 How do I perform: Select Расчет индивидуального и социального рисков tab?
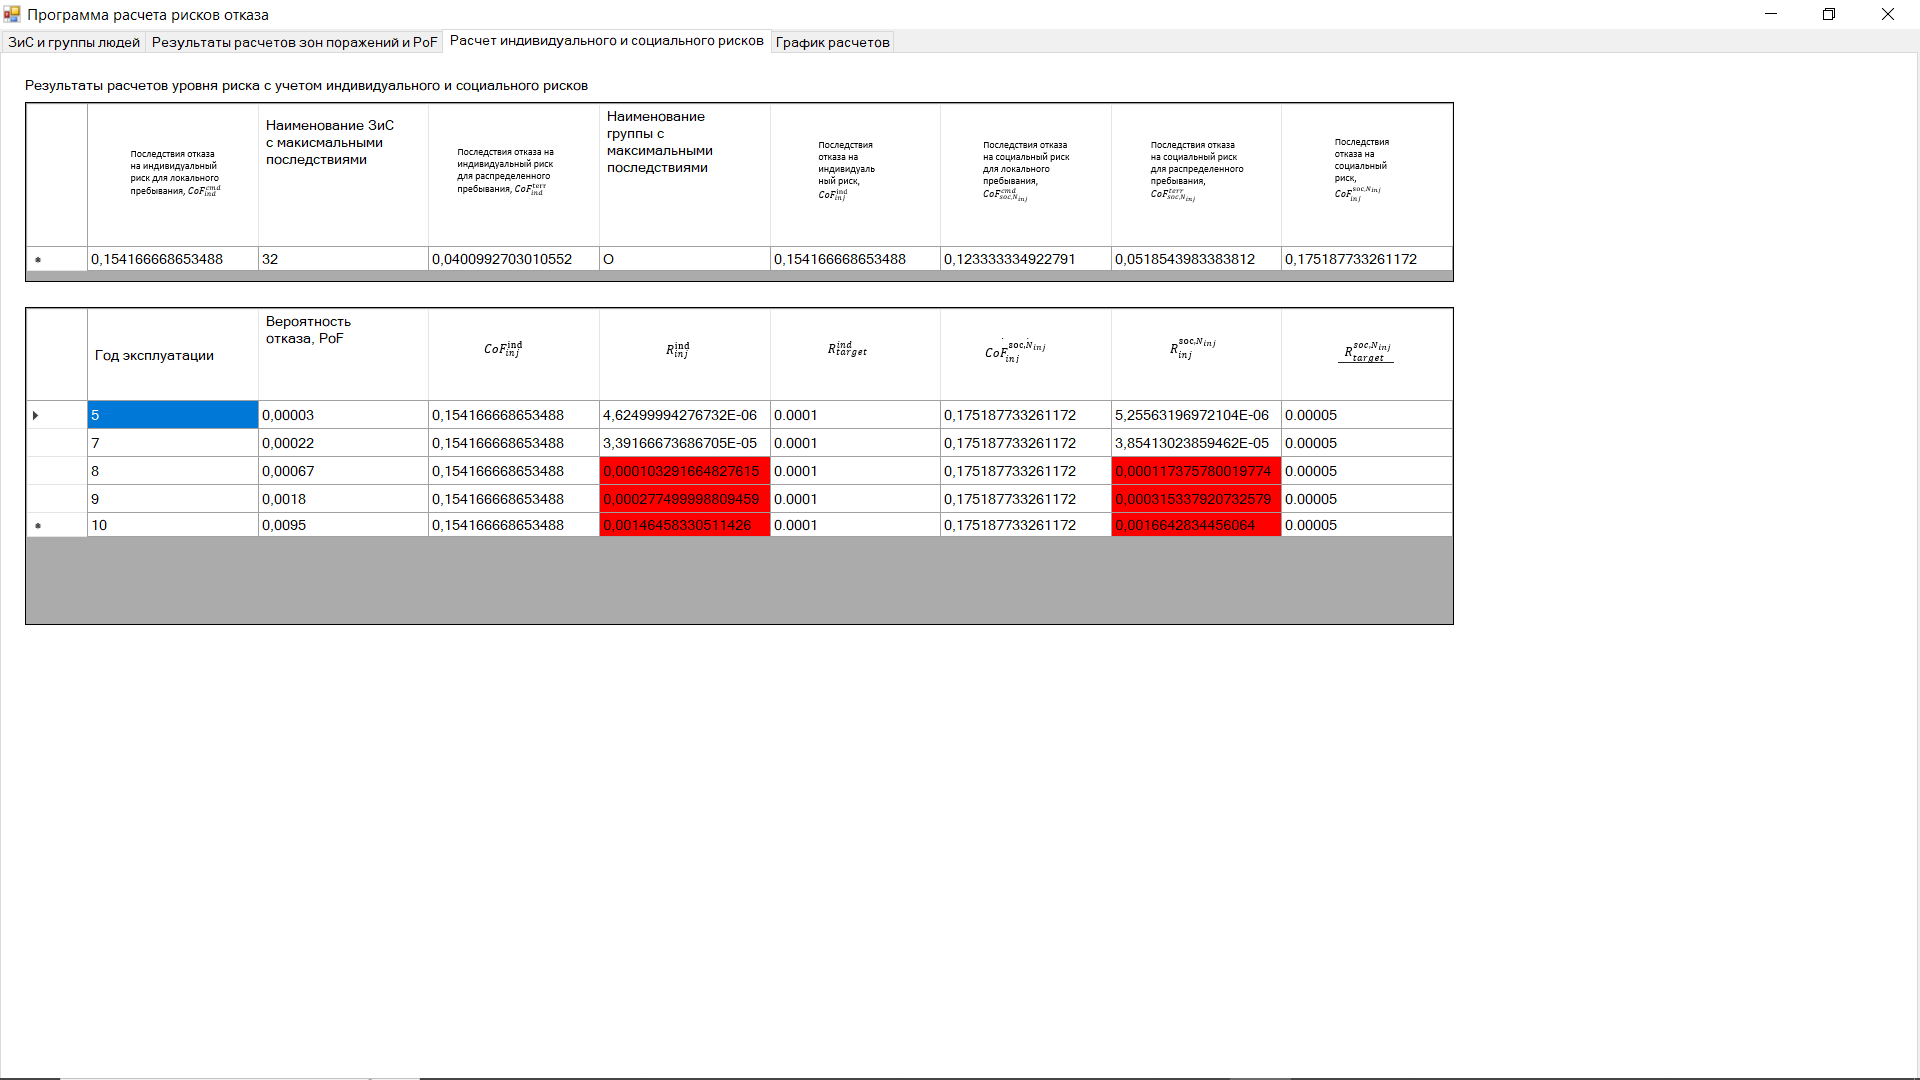(606, 41)
